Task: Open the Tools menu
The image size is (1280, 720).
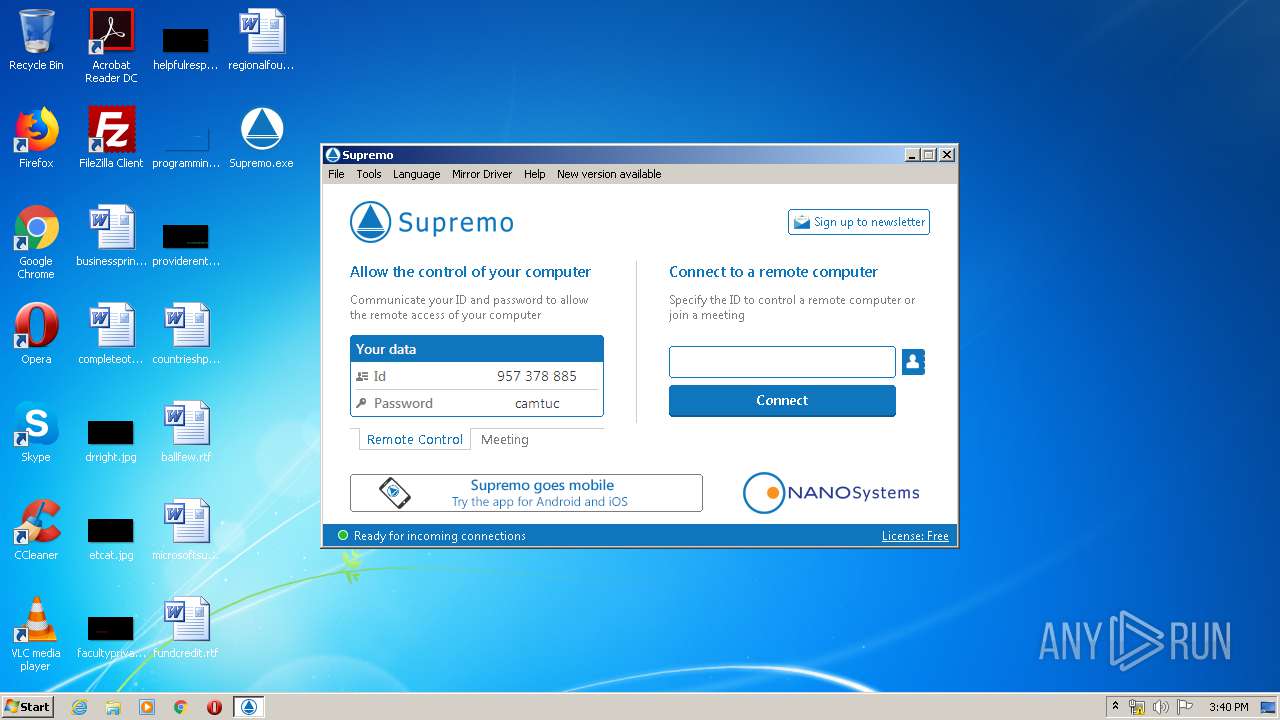Action: point(369,174)
